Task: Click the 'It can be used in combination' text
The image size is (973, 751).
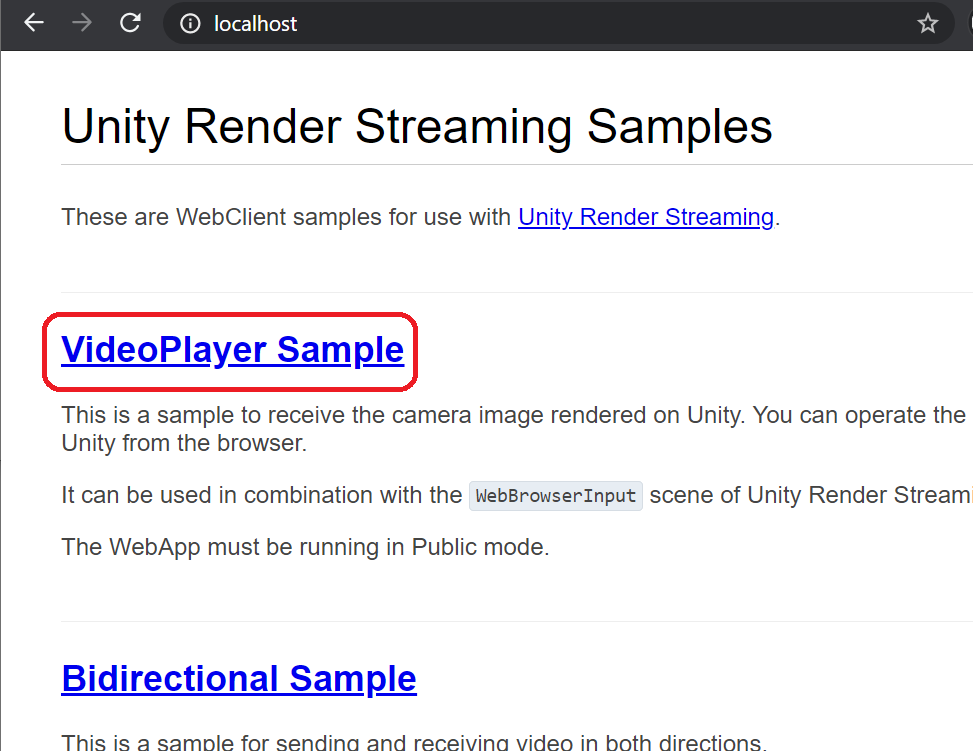Action: pos(262,496)
